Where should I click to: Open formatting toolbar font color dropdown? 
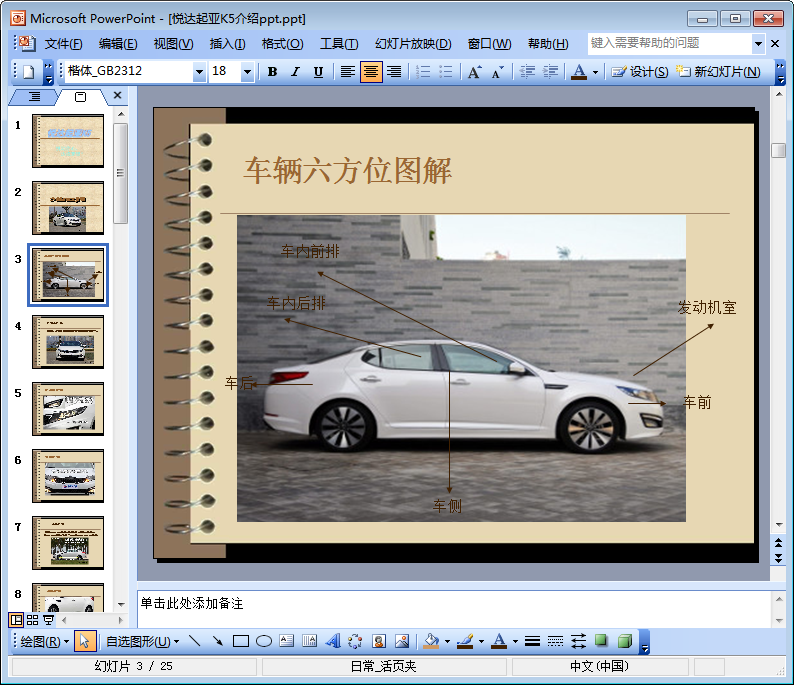pos(596,72)
